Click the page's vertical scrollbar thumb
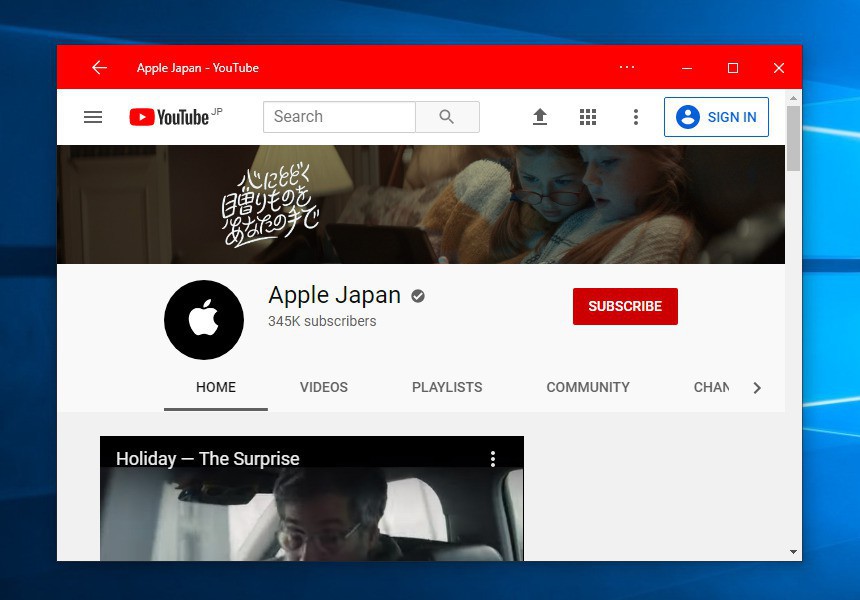 pos(793,138)
